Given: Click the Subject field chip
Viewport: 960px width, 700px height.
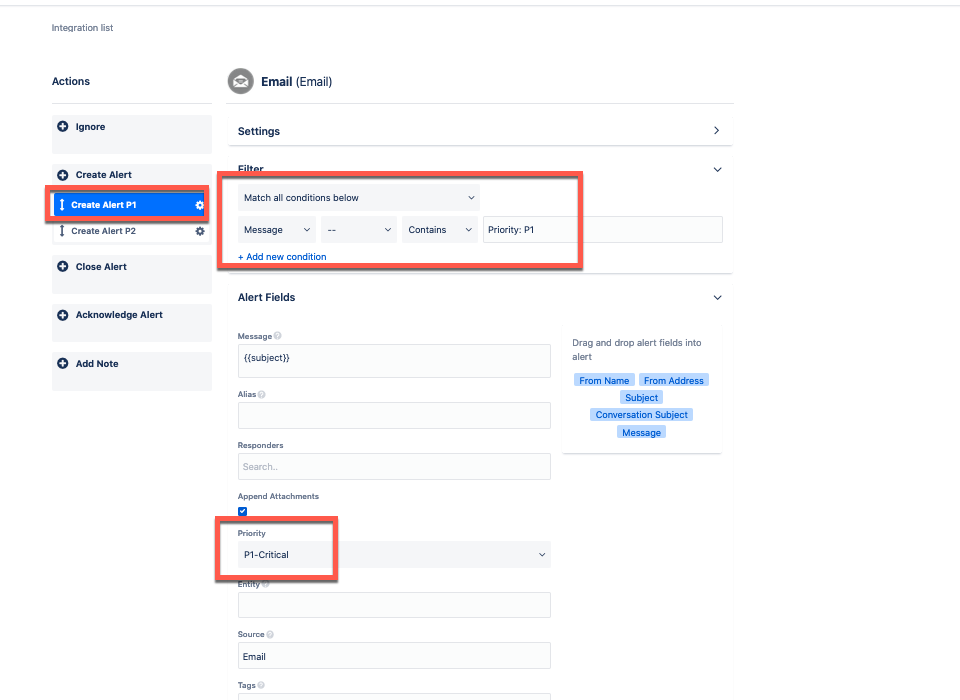Looking at the screenshot, I should coord(641,397).
